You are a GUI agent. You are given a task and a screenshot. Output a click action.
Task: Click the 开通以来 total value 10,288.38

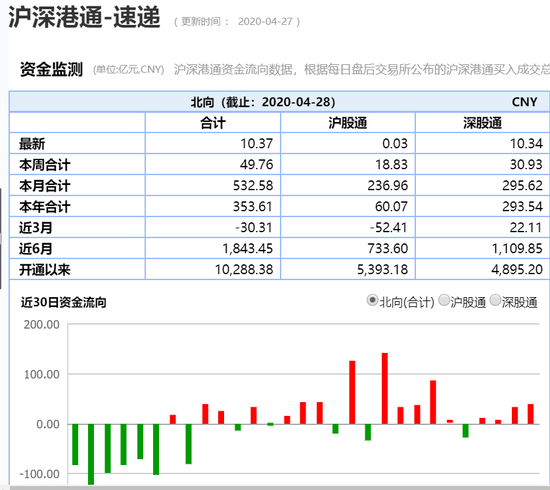(244, 269)
